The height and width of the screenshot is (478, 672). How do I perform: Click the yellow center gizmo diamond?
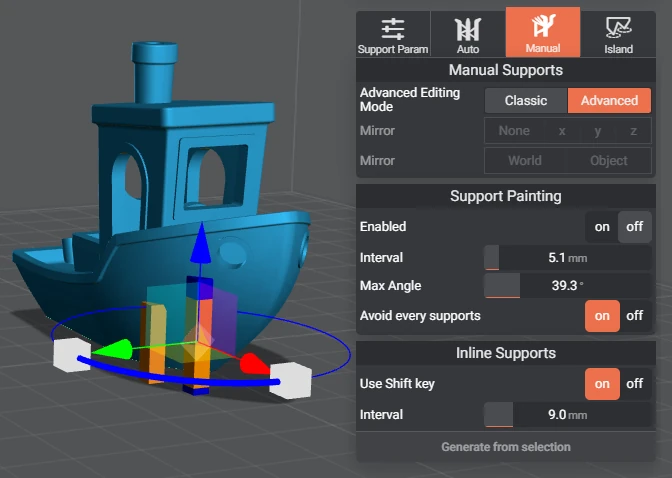[197, 343]
